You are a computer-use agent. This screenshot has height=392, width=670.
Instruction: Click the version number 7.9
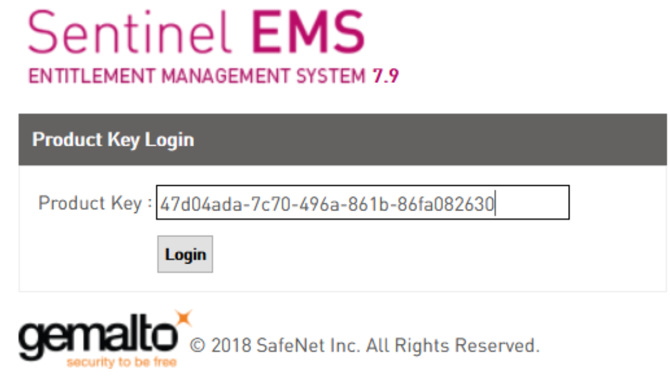pos(385,76)
